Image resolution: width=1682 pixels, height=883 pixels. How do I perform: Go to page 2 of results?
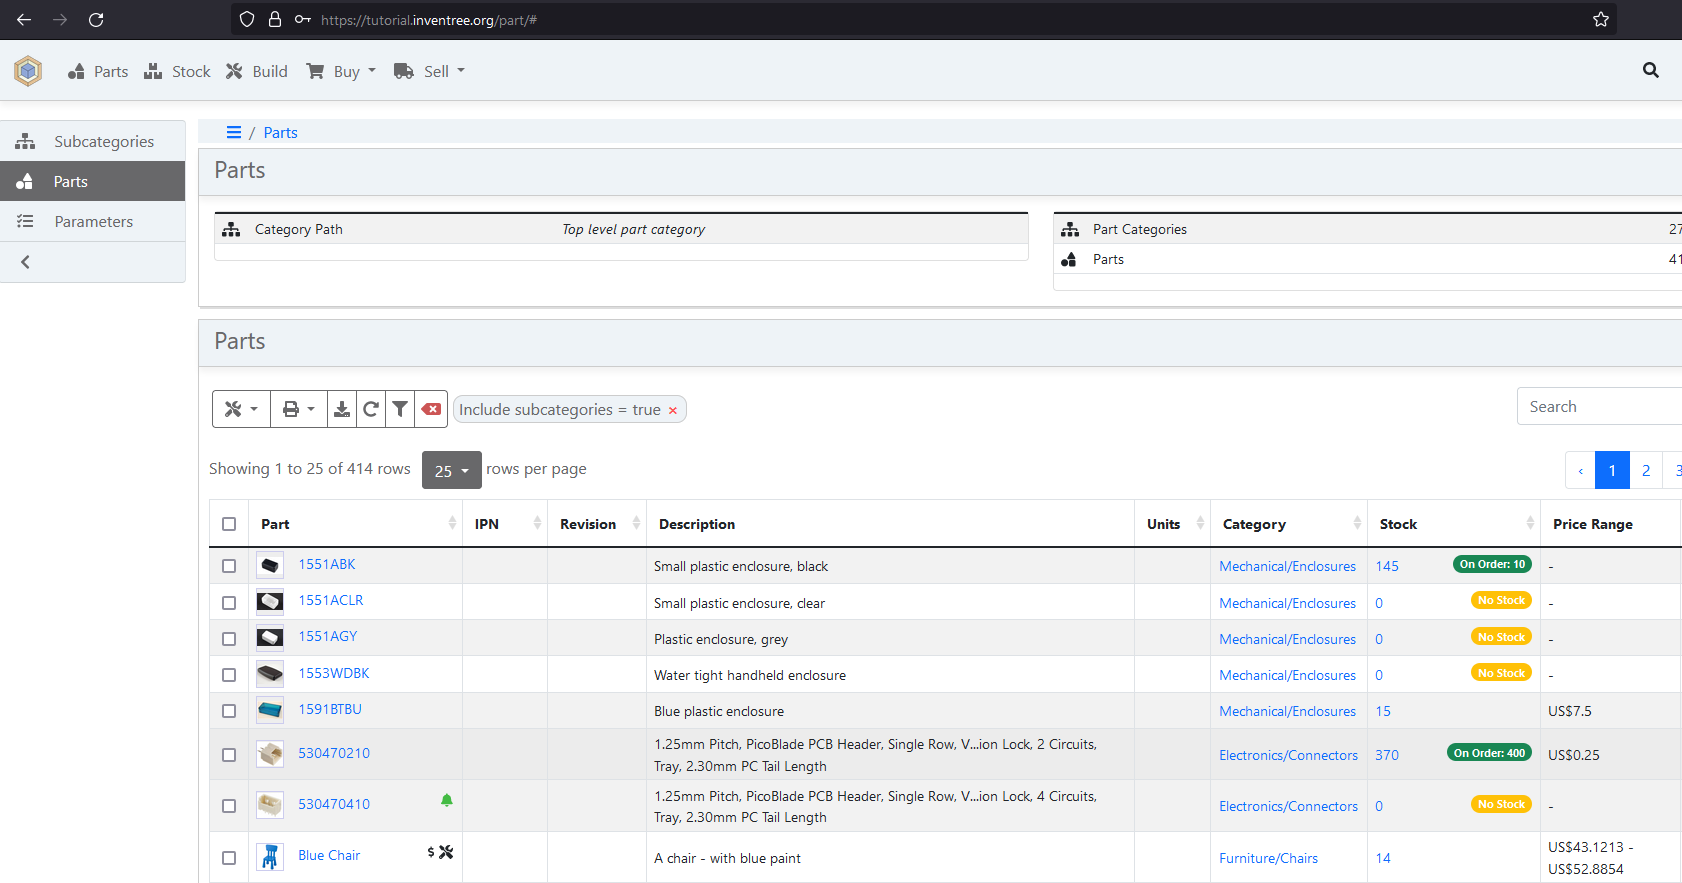[x=1646, y=470]
